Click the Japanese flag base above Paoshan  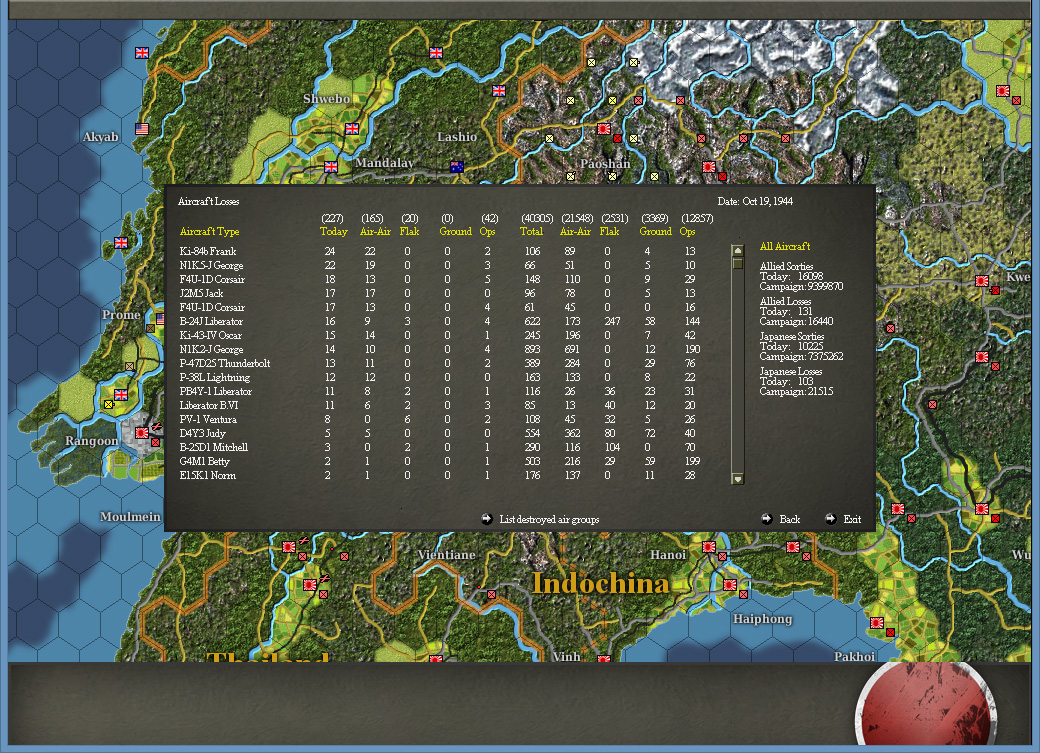(604, 129)
